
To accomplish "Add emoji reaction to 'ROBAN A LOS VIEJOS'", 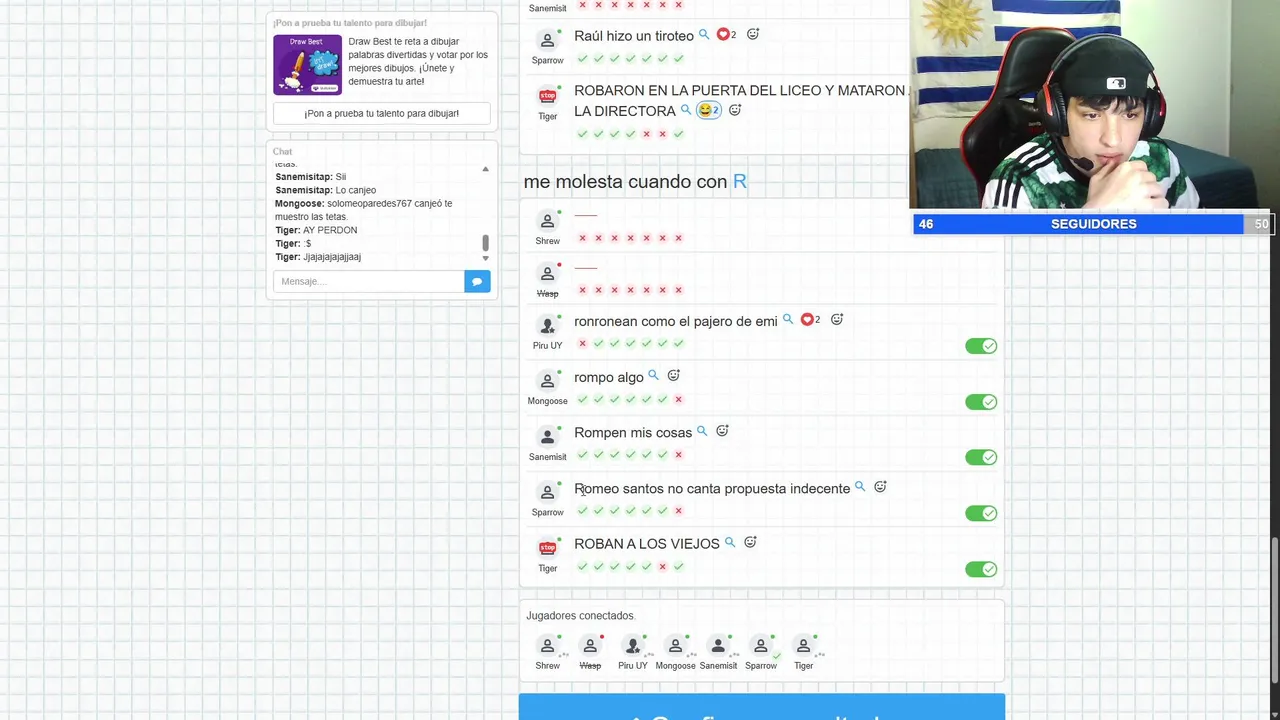I will tap(750, 542).
